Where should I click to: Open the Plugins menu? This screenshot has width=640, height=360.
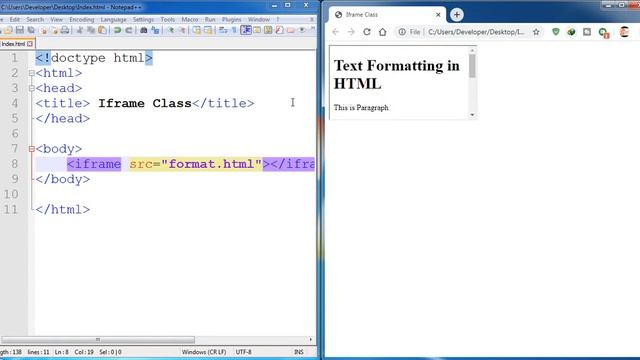tap(231, 19)
